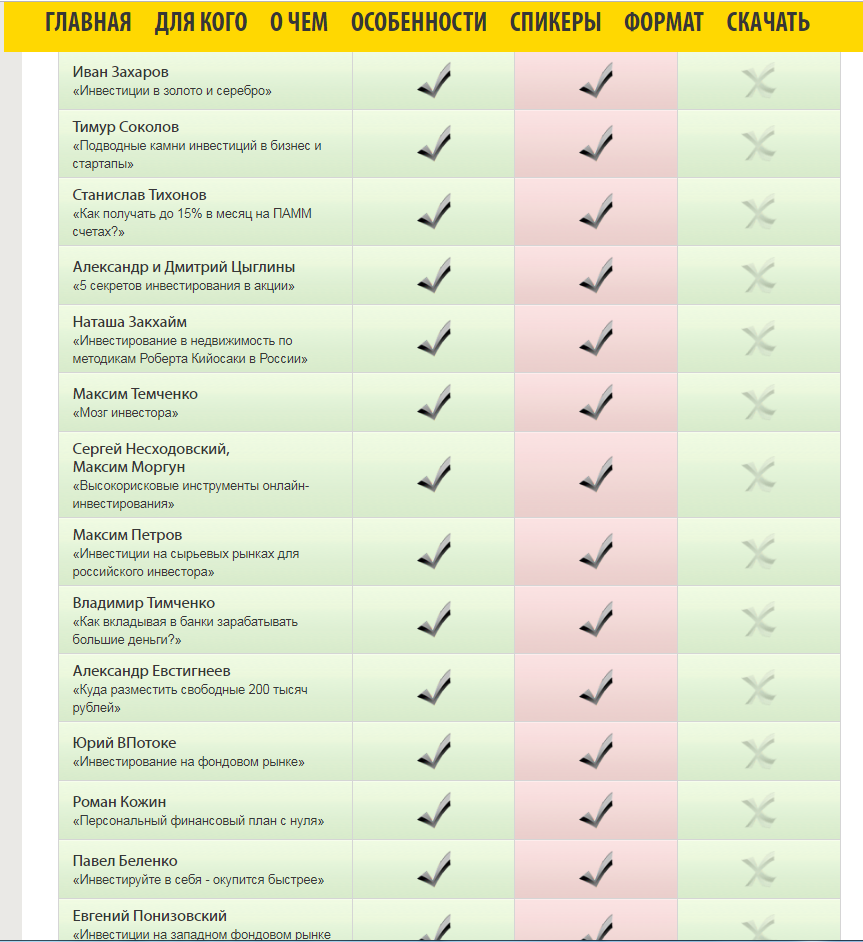Go to the ДЛЯ КОГО section
863x942 pixels.
tap(201, 22)
